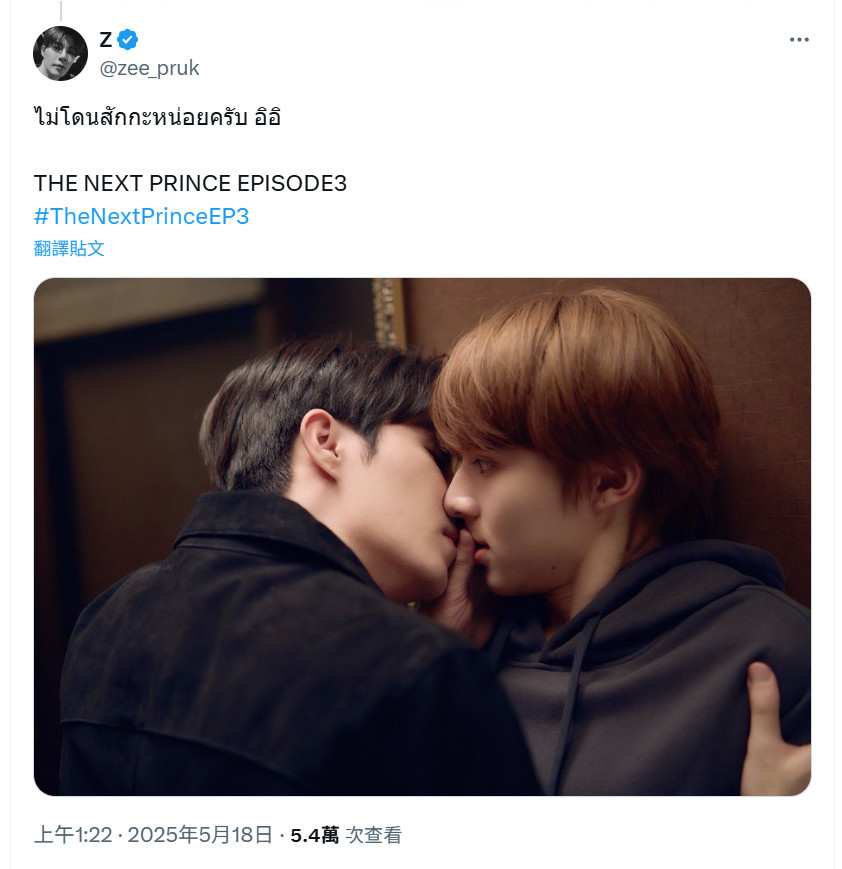Viewport: 842px width, 869px height.
Task: Click the Thai caption text line
Action: point(157,117)
